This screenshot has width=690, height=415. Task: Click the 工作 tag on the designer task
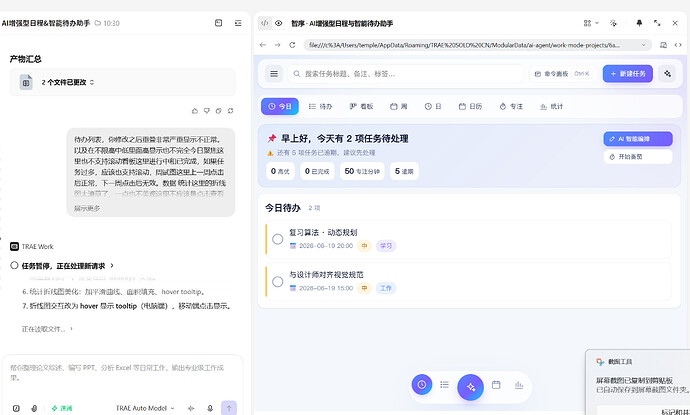(386, 288)
